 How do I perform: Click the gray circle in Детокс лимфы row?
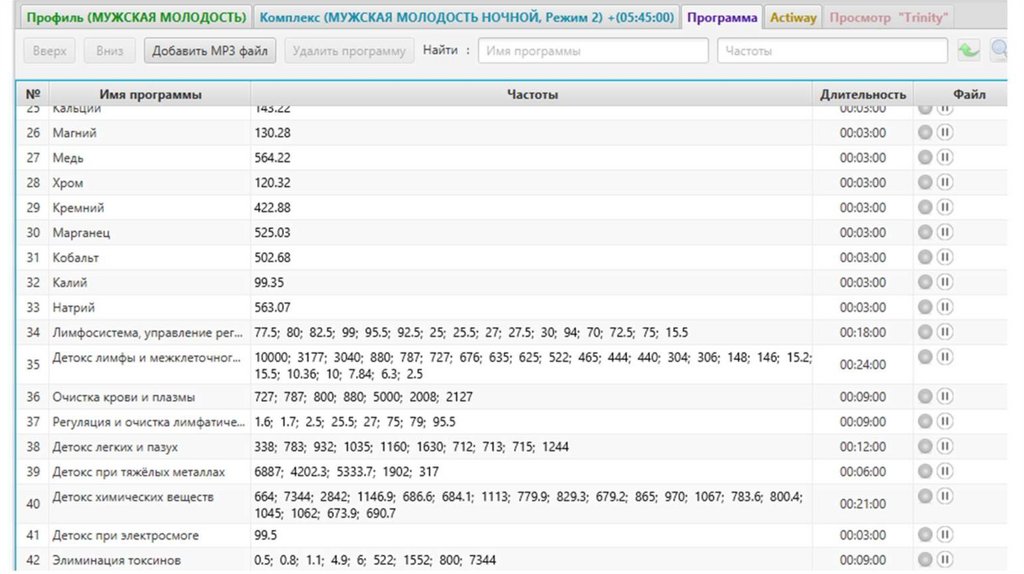(x=925, y=357)
